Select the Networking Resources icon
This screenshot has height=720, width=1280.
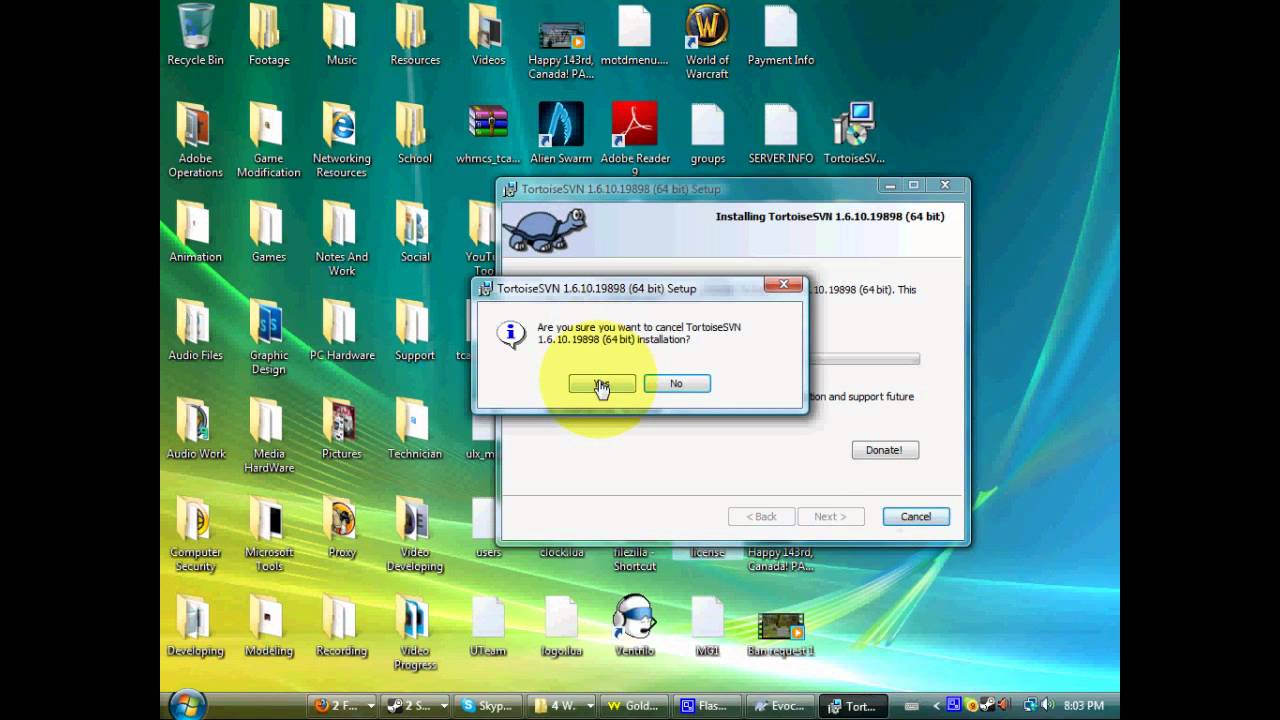click(x=341, y=140)
